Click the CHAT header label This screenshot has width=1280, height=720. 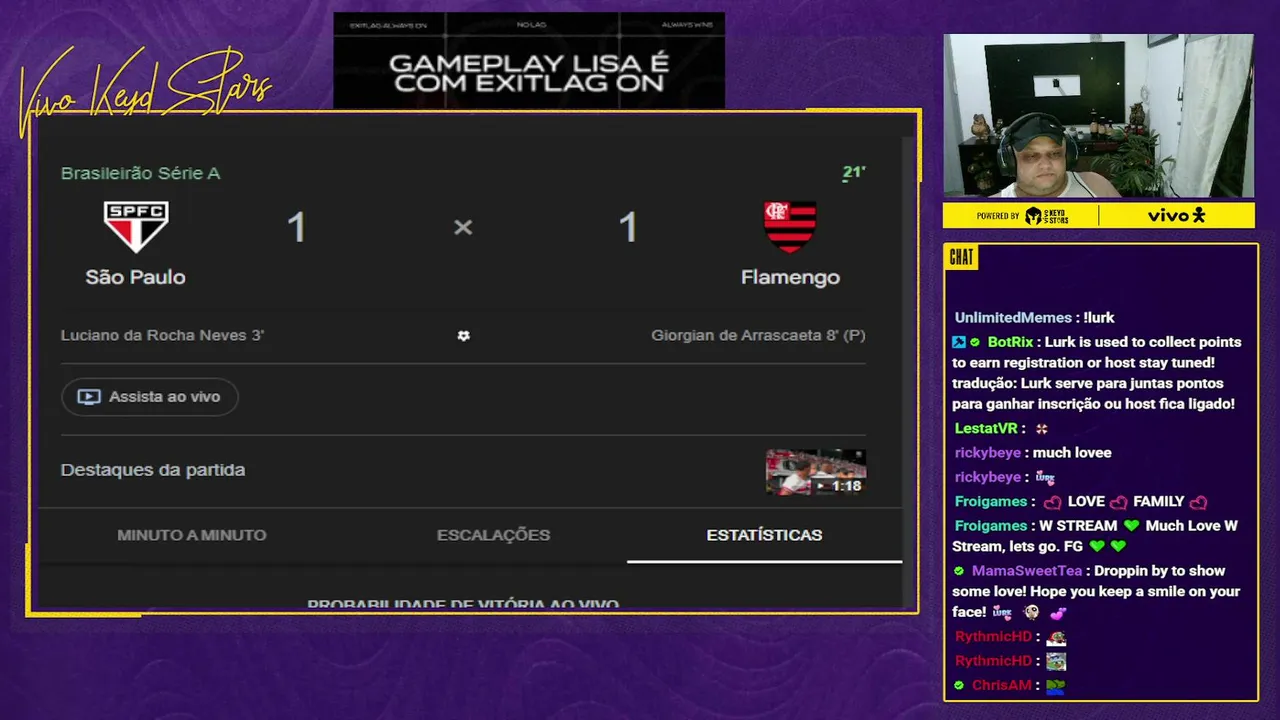pos(961,258)
